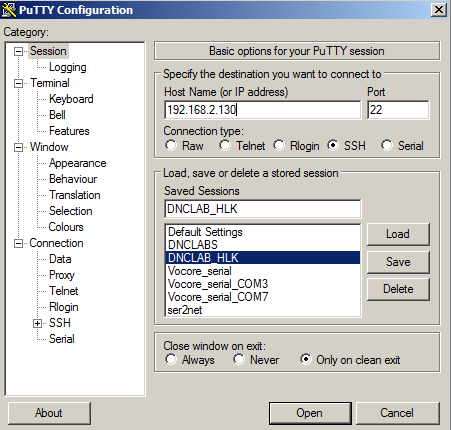
Task: Click the PuTTY icon in title bar
Action: pyautogui.click(x=9, y=10)
